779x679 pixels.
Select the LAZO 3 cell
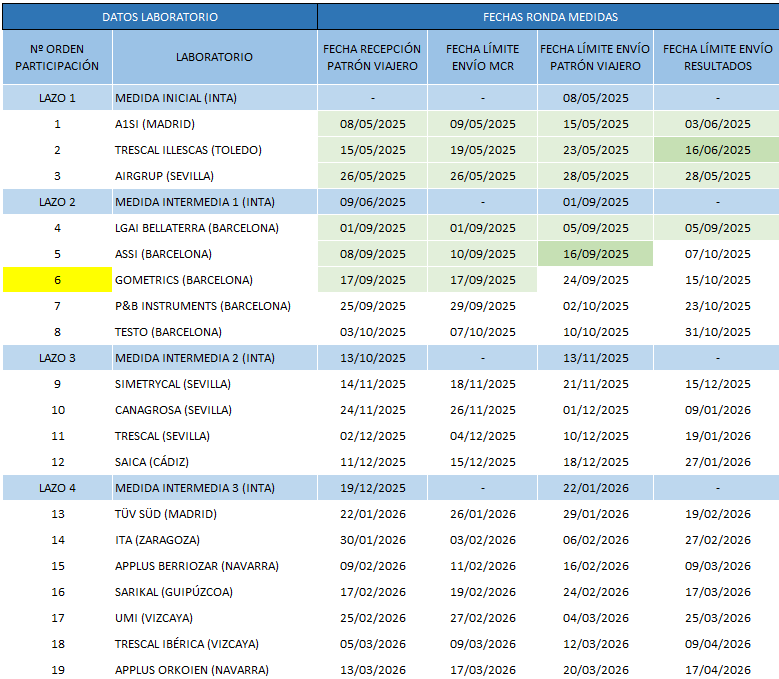(57, 358)
